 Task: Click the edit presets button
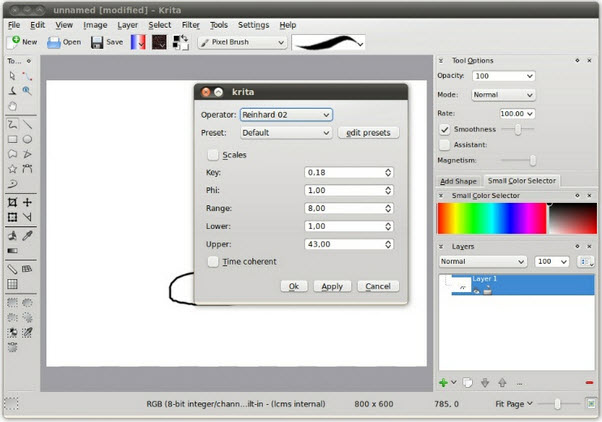tap(368, 132)
